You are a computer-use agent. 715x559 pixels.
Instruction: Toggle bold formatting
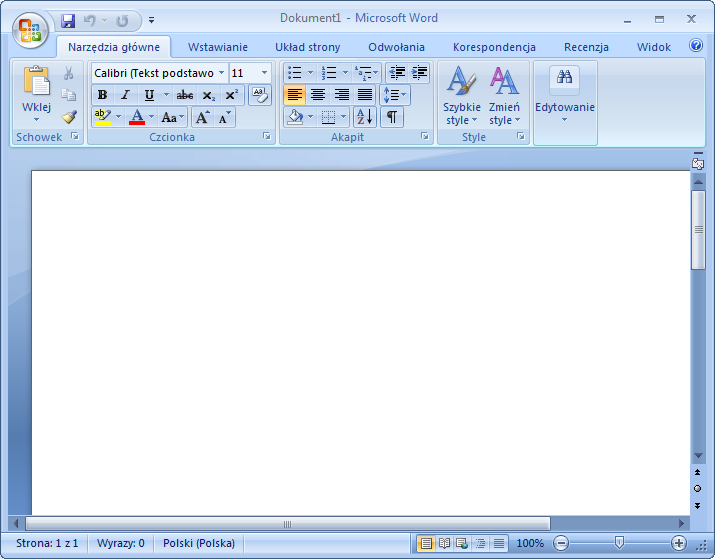103,95
